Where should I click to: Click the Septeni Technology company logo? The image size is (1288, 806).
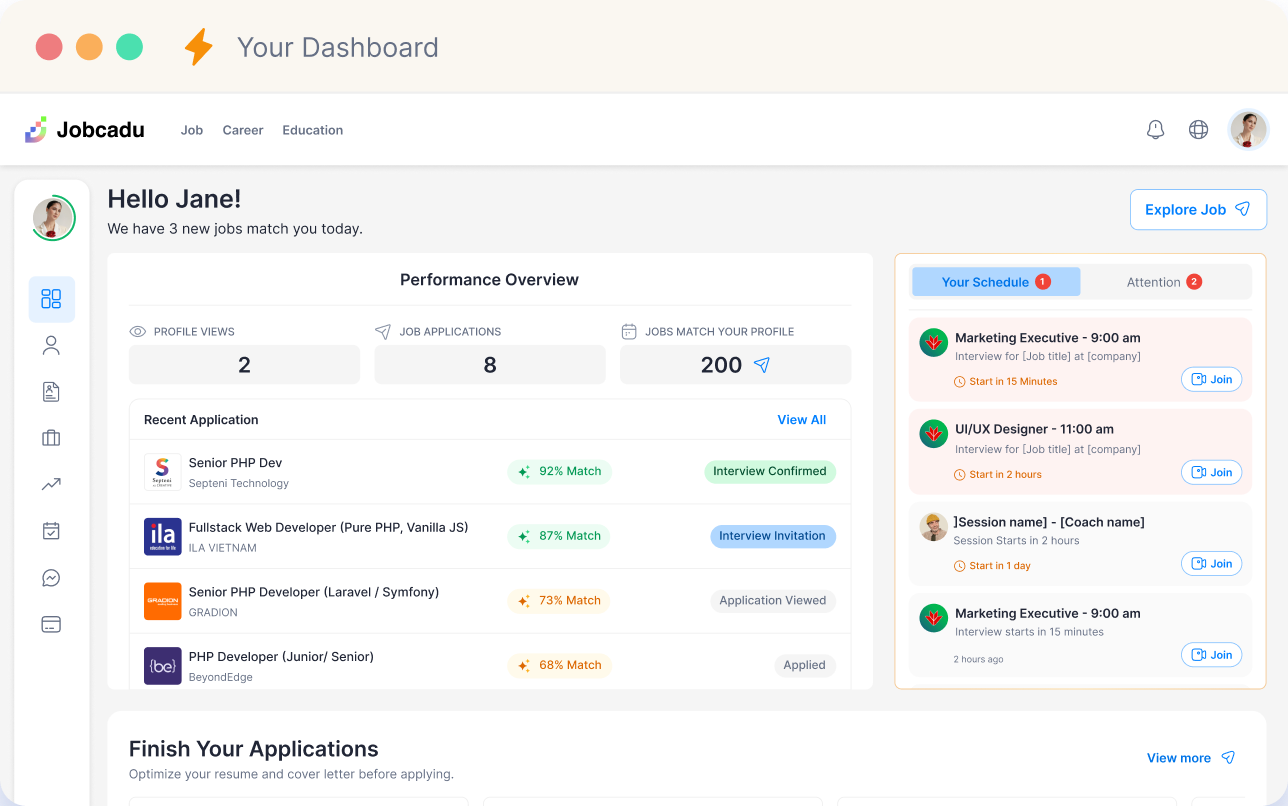point(163,472)
